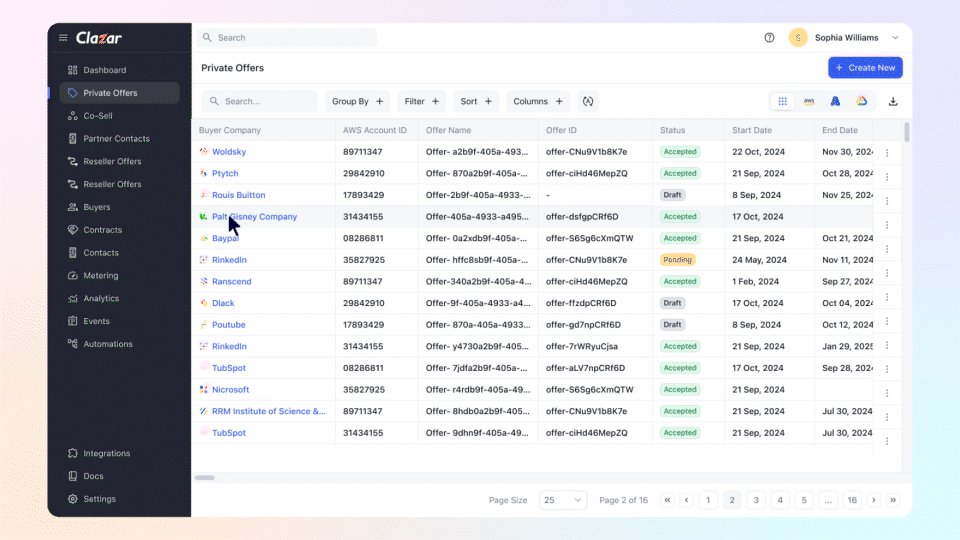Open row actions menu for Rouis Buitton
The width and height of the screenshot is (960, 540).
click(887, 201)
